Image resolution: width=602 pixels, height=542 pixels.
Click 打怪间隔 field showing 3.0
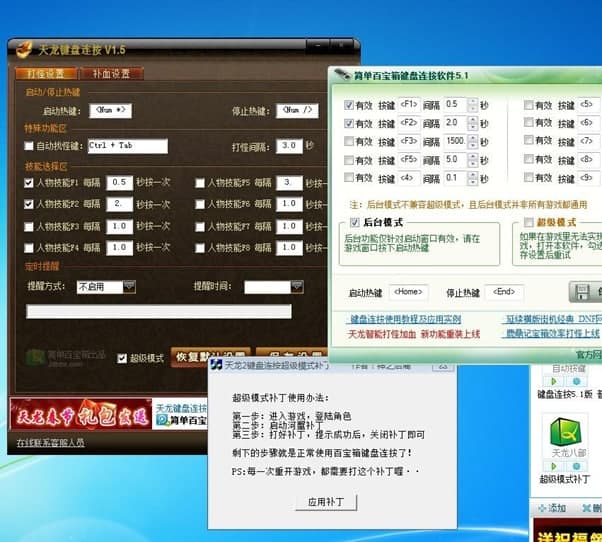coord(289,146)
